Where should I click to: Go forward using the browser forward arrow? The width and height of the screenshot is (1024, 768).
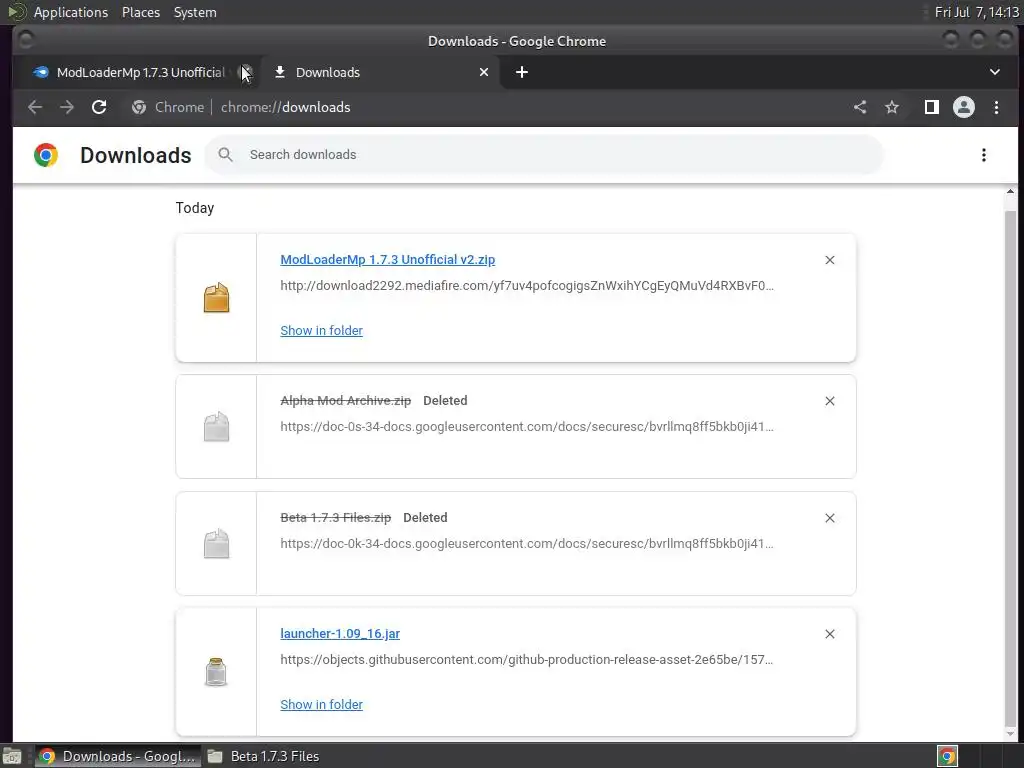click(67, 107)
